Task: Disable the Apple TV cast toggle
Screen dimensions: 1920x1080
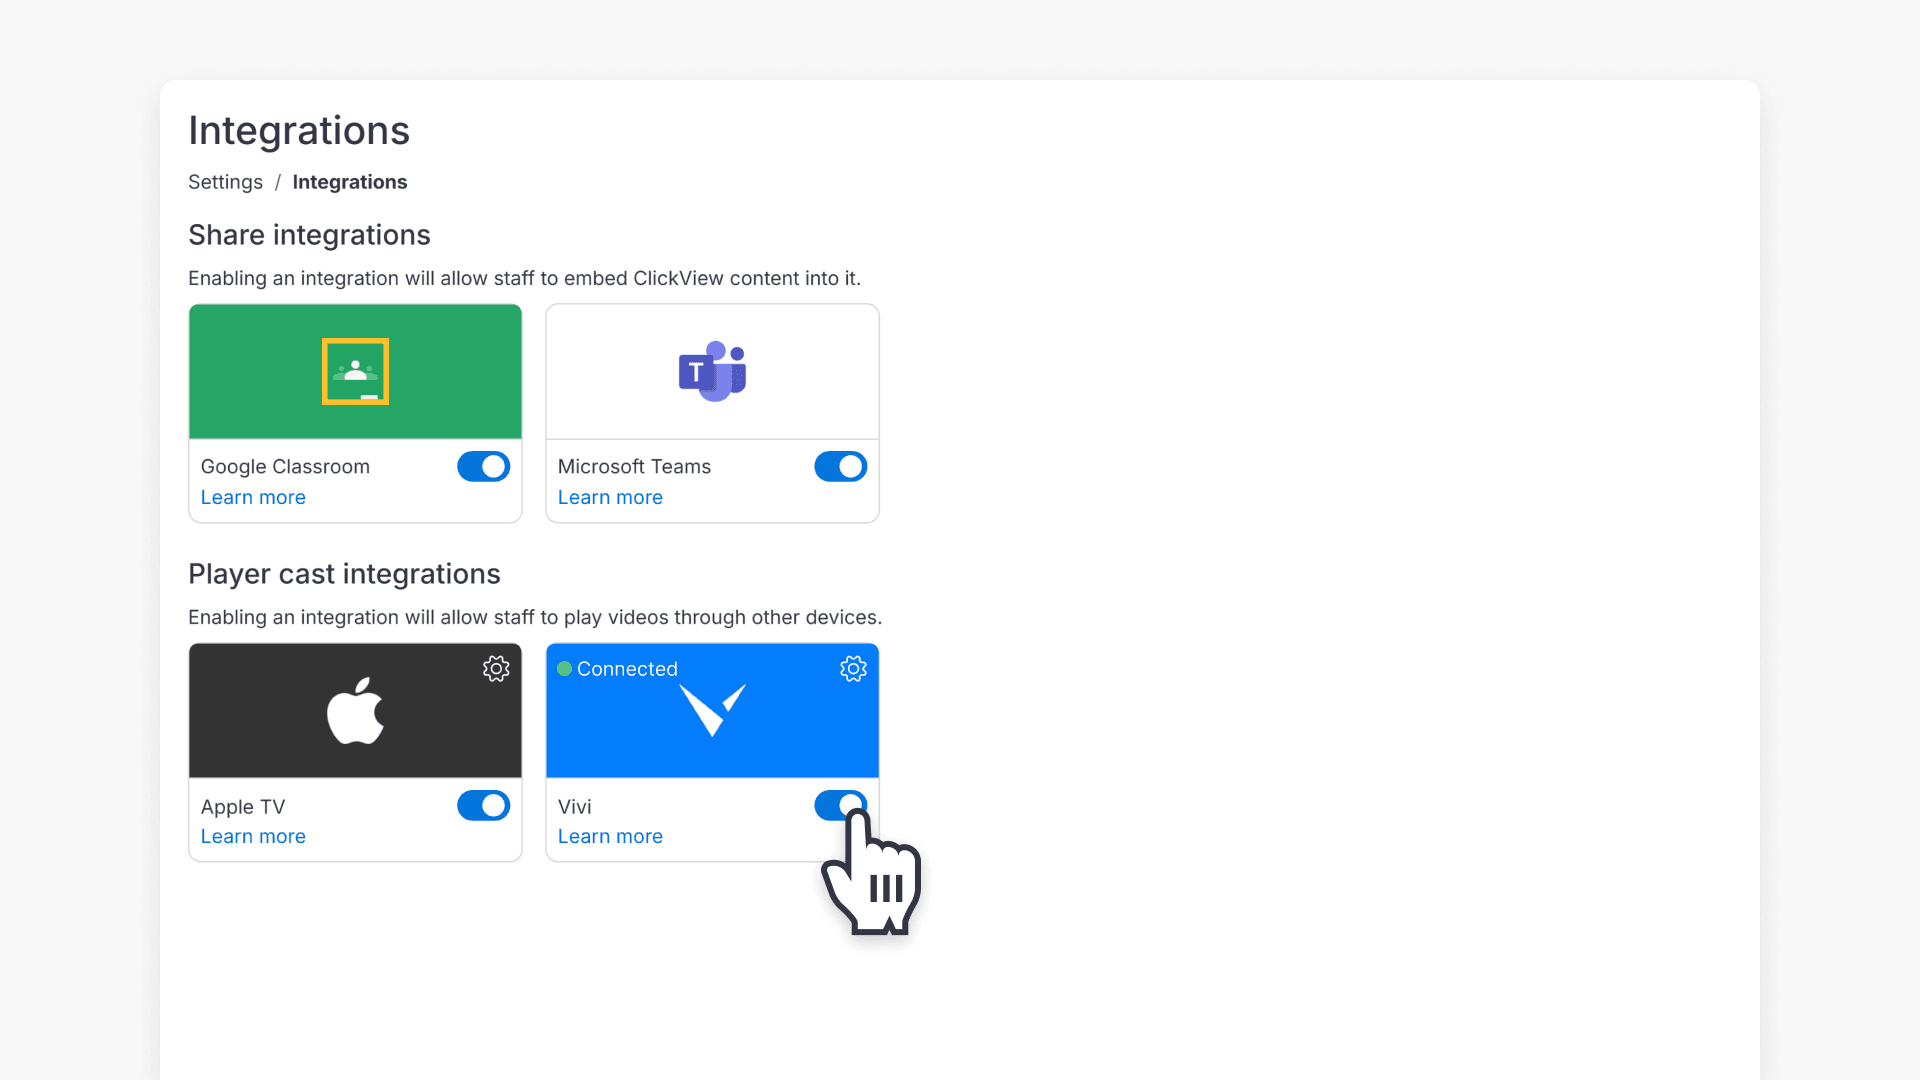Action: tap(483, 806)
